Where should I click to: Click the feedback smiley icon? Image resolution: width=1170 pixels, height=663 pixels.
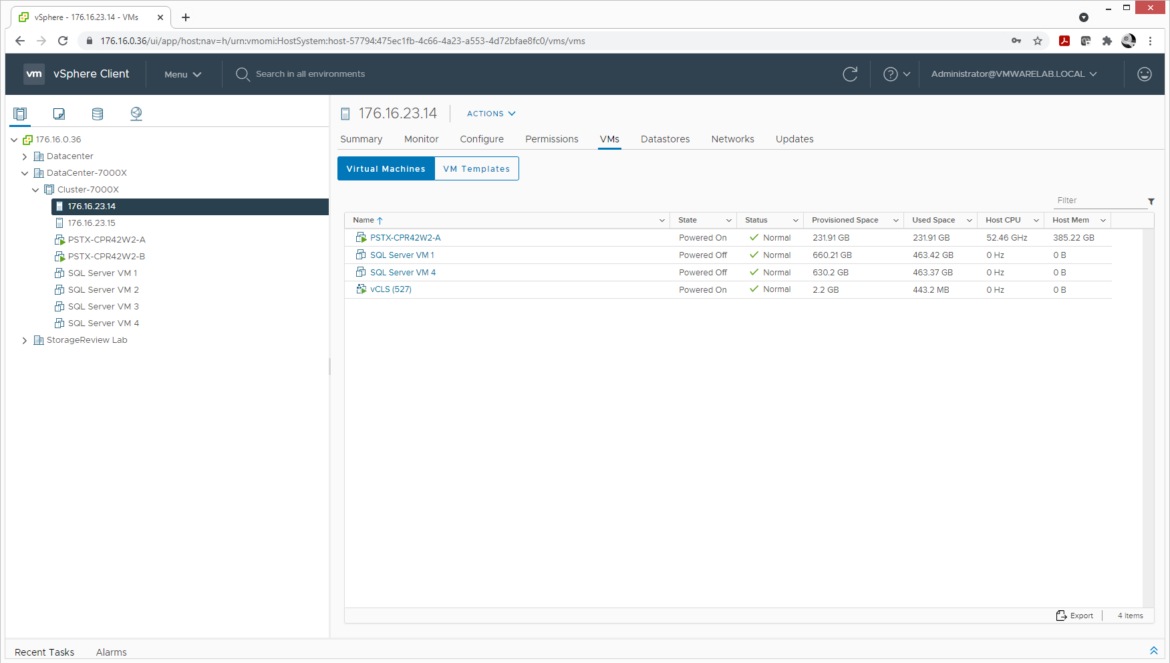coord(1144,74)
